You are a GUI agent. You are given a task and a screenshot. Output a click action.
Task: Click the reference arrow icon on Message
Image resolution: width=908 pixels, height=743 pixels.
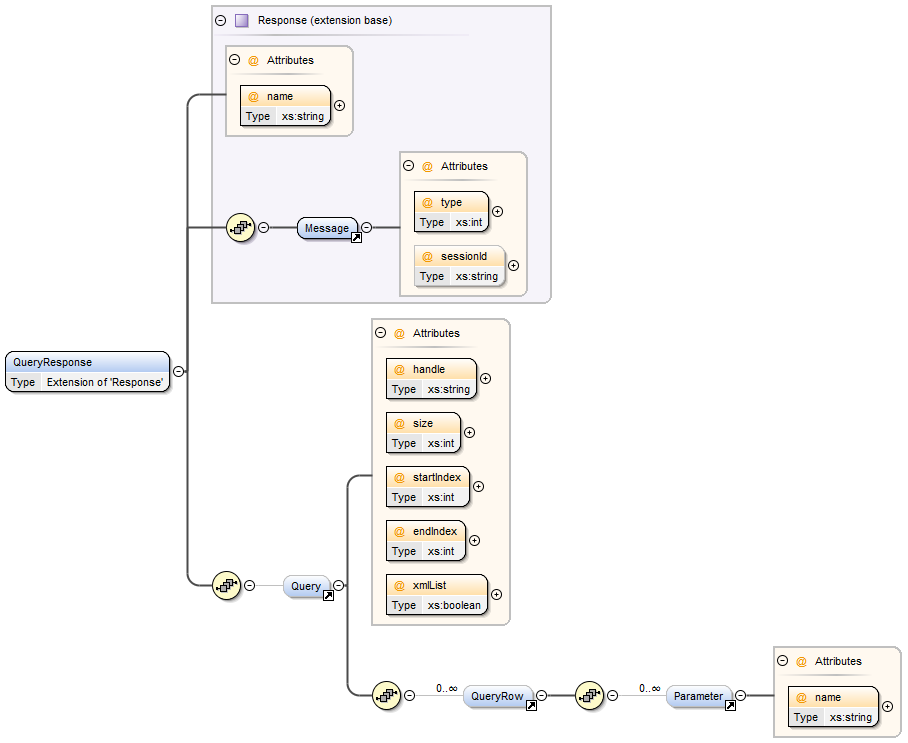pyautogui.click(x=356, y=238)
